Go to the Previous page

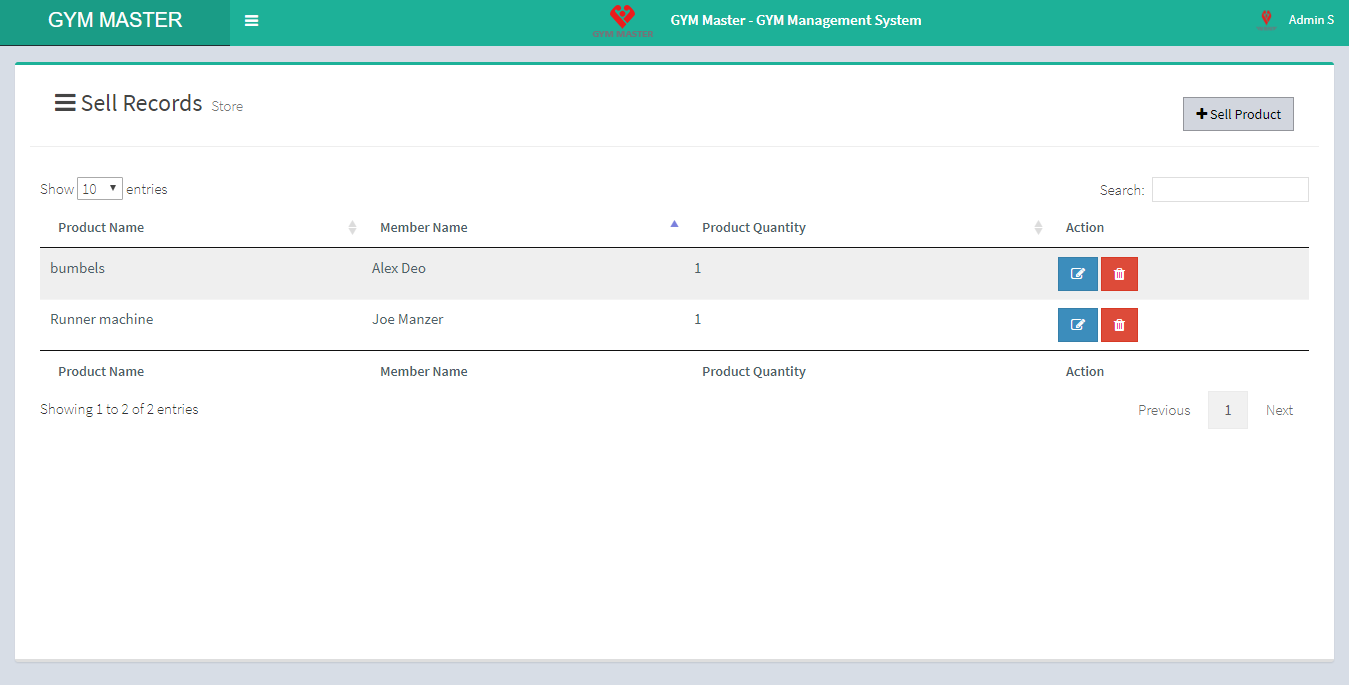[x=1164, y=410]
